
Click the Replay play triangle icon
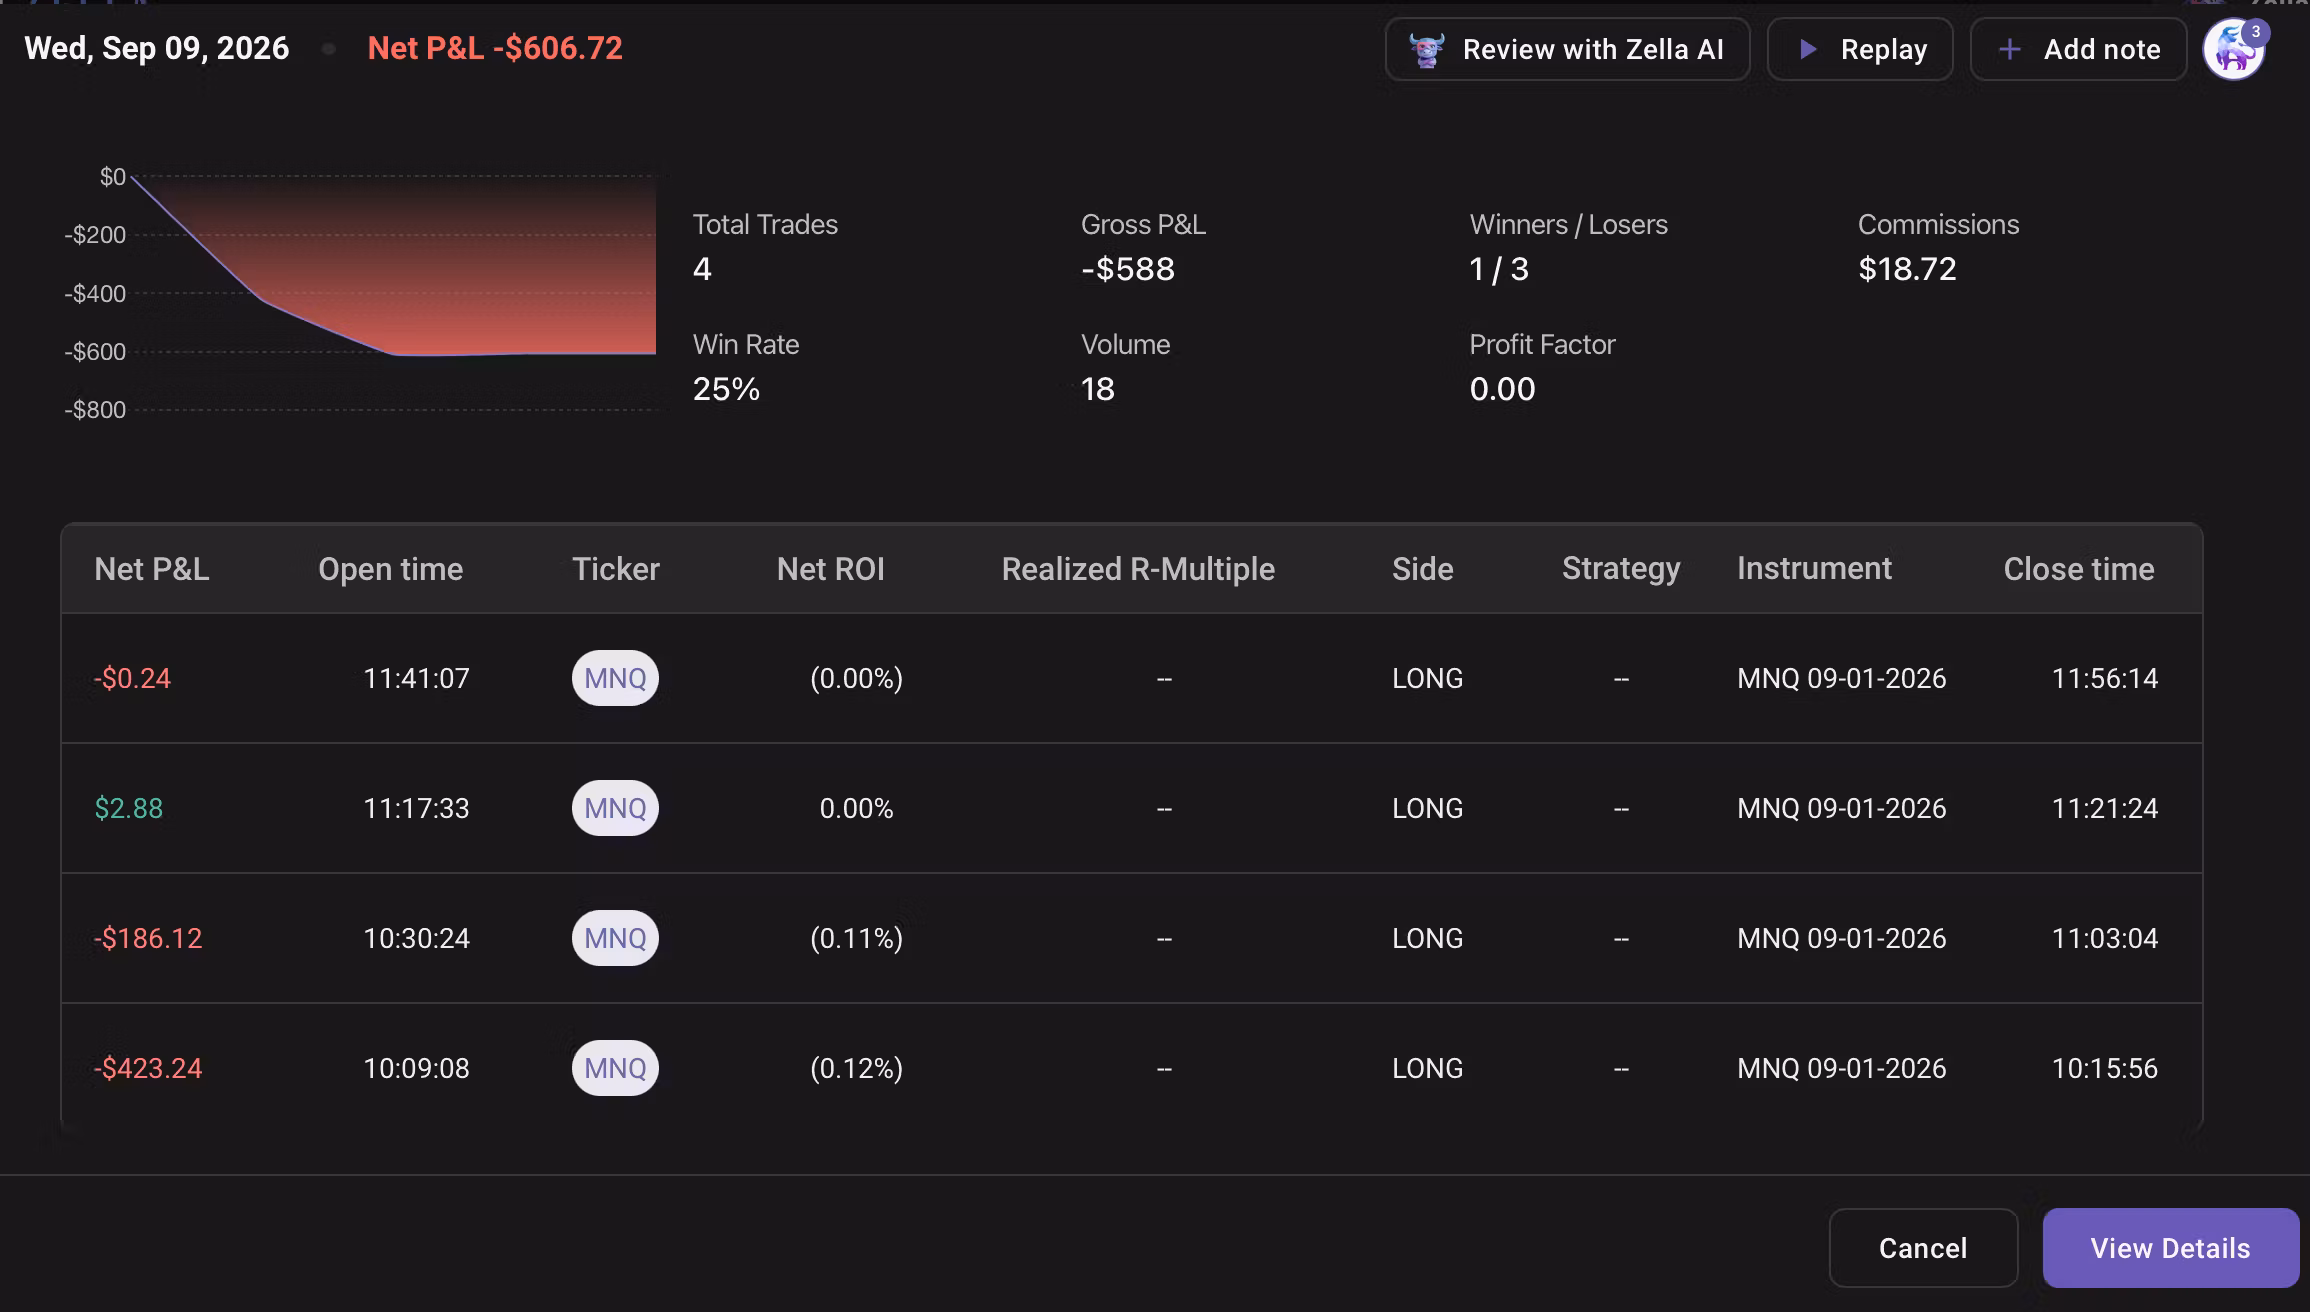[x=1808, y=49]
